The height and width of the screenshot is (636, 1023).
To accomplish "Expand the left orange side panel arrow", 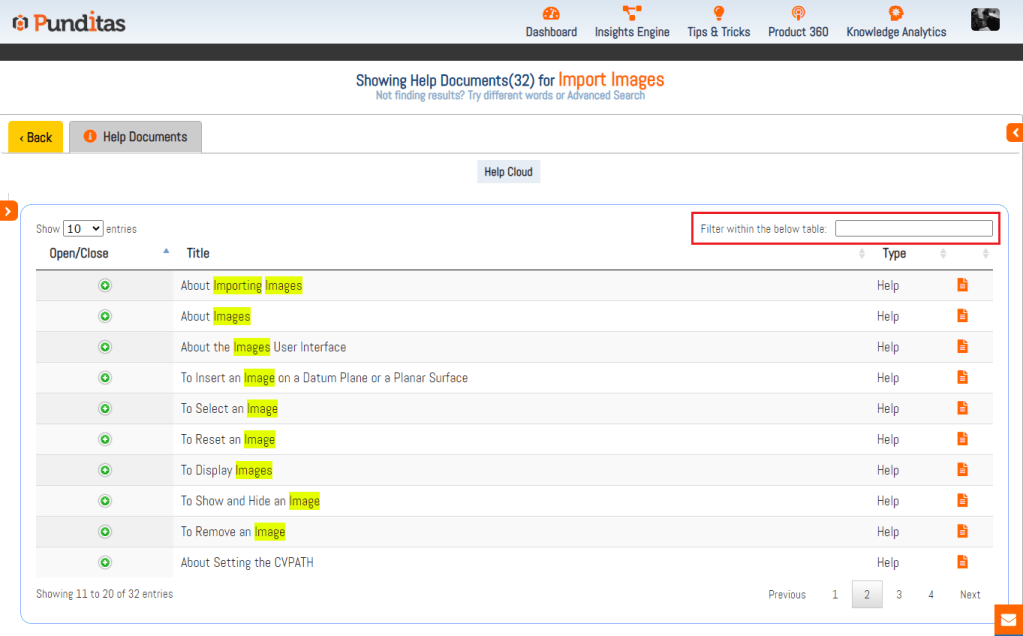I will [x=8, y=211].
